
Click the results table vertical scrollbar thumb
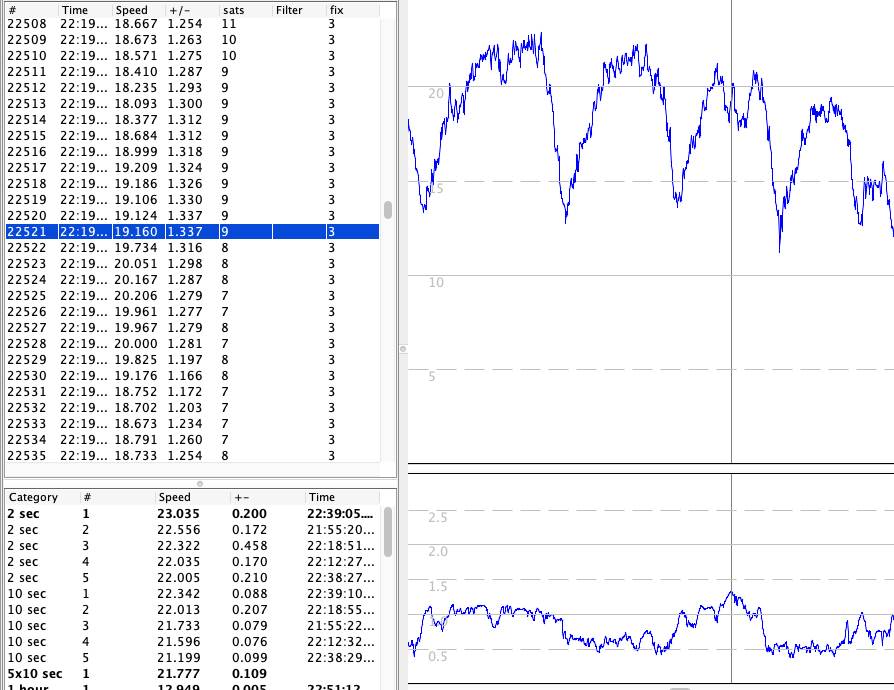point(388,530)
